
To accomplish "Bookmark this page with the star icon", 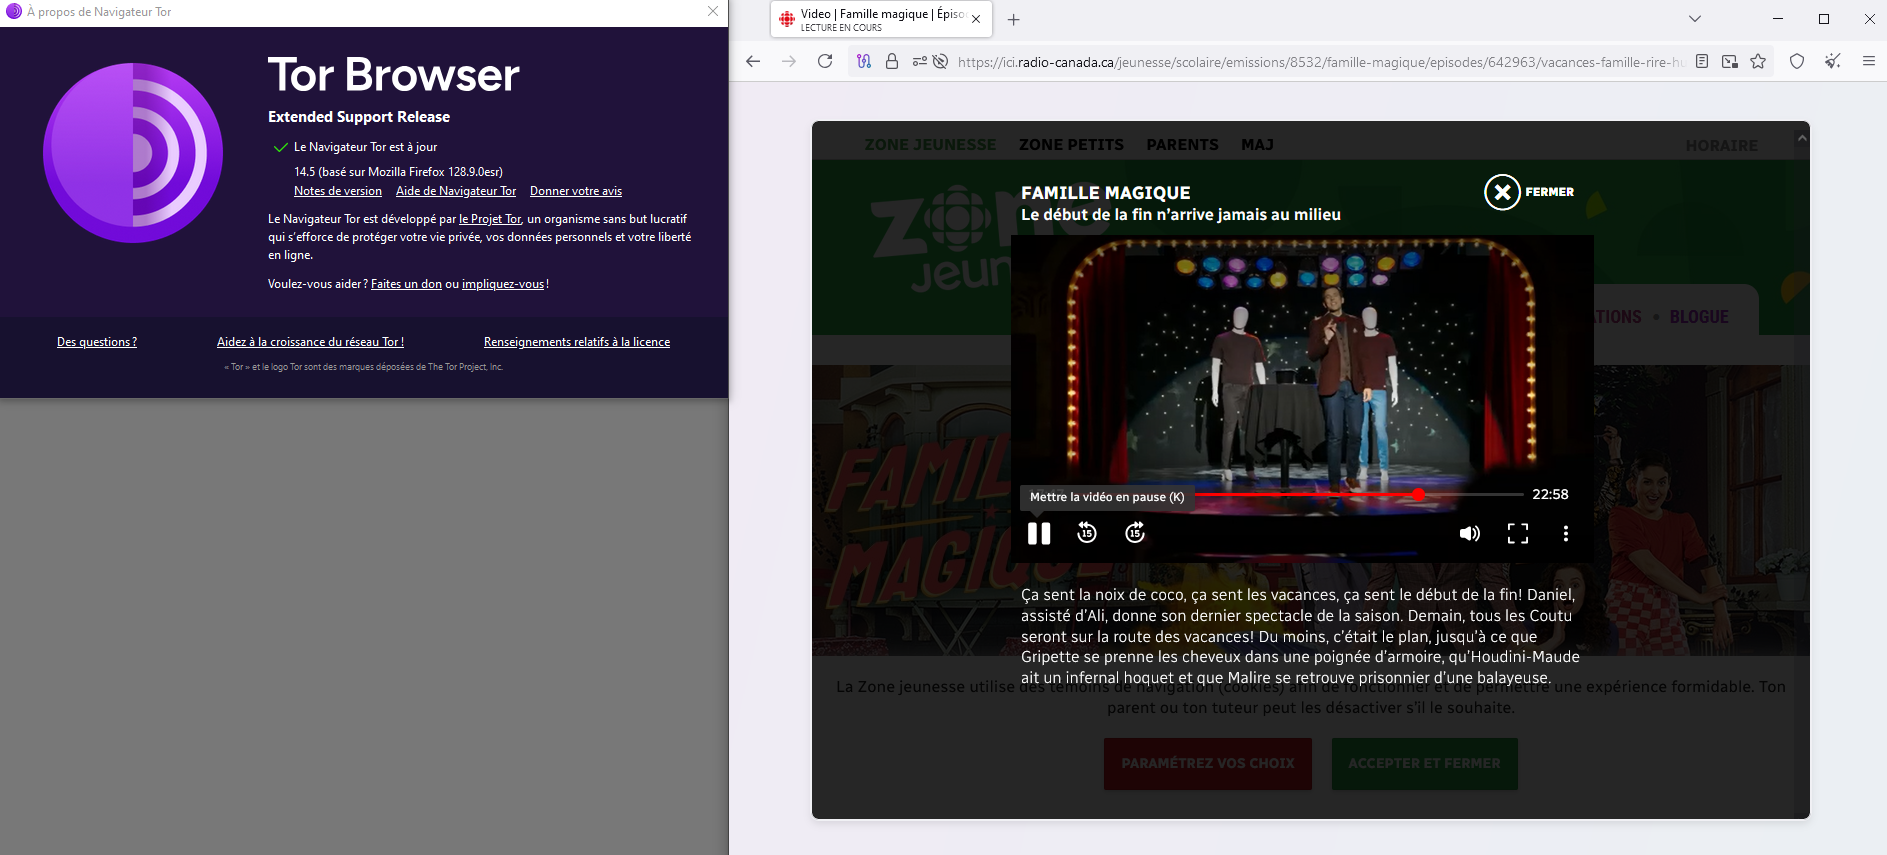I will [x=1758, y=62].
